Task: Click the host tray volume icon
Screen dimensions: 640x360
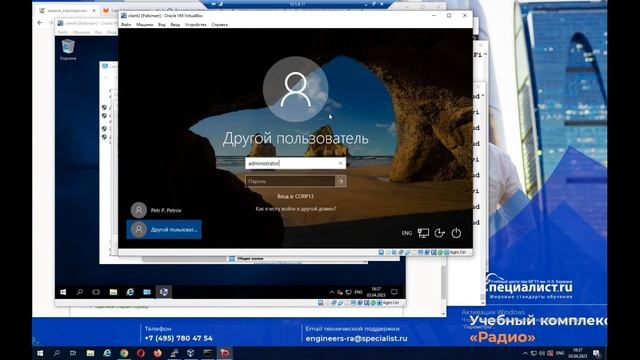Action: (x=542, y=353)
